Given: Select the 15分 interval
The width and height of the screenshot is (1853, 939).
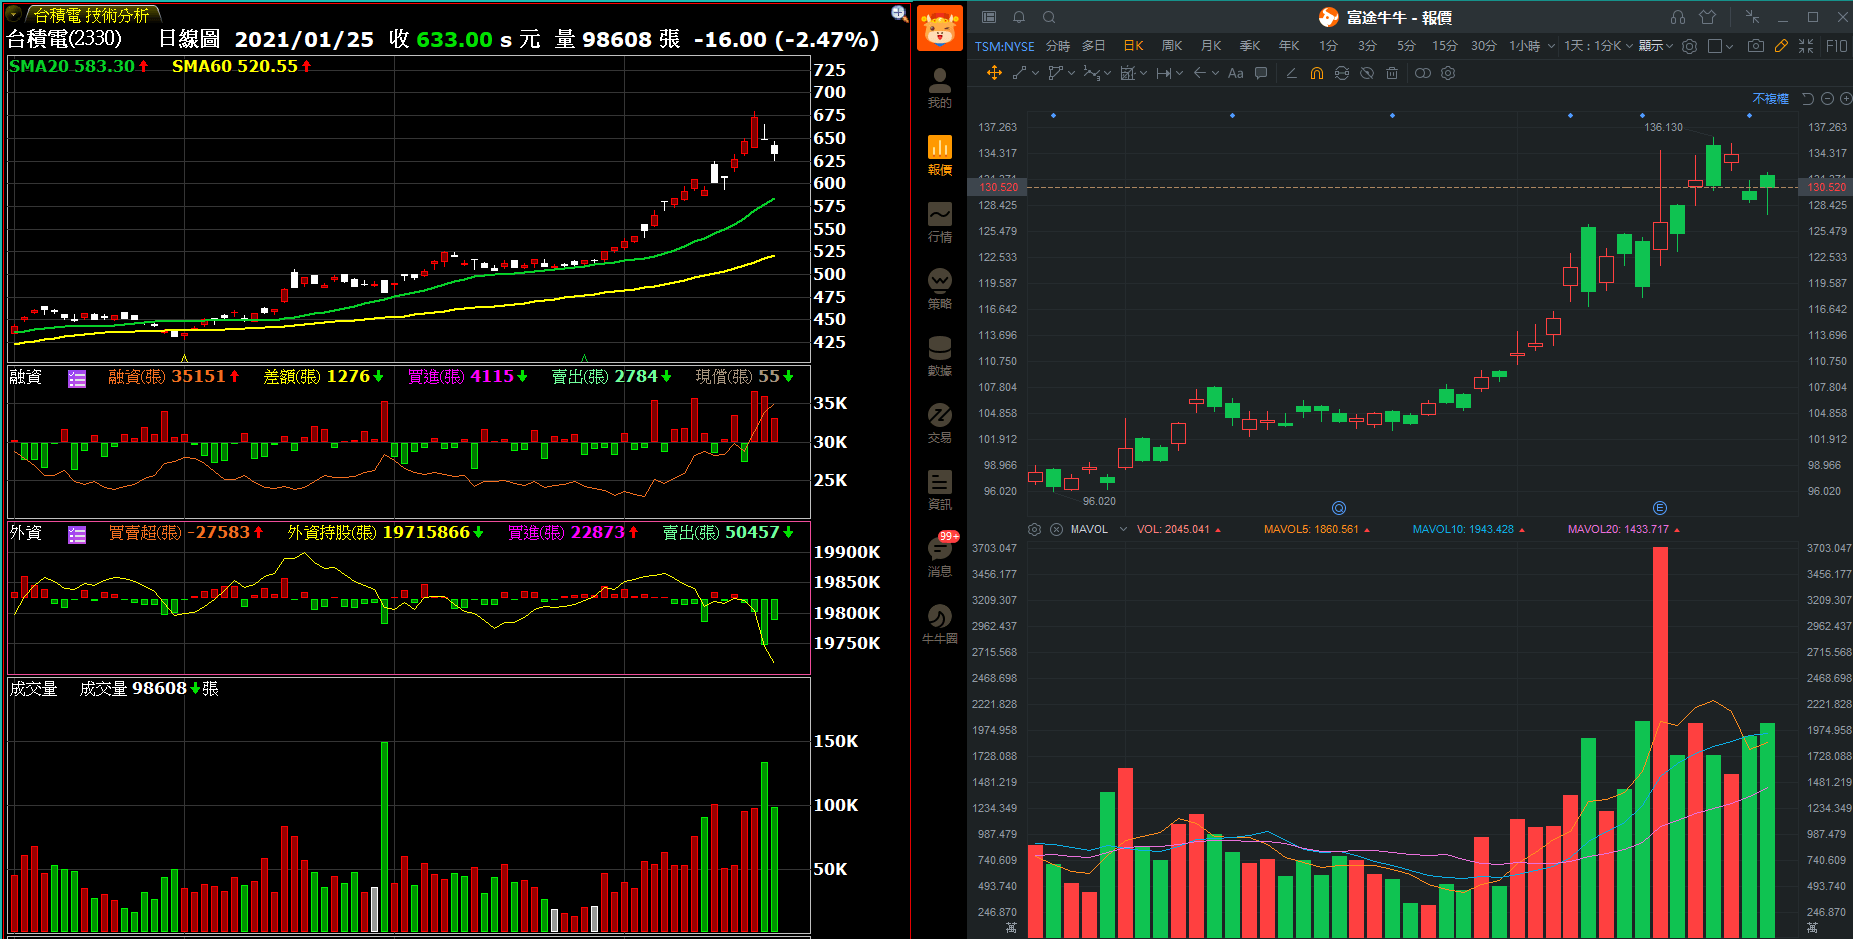Looking at the screenshot, I should (x=1444, y=46).
